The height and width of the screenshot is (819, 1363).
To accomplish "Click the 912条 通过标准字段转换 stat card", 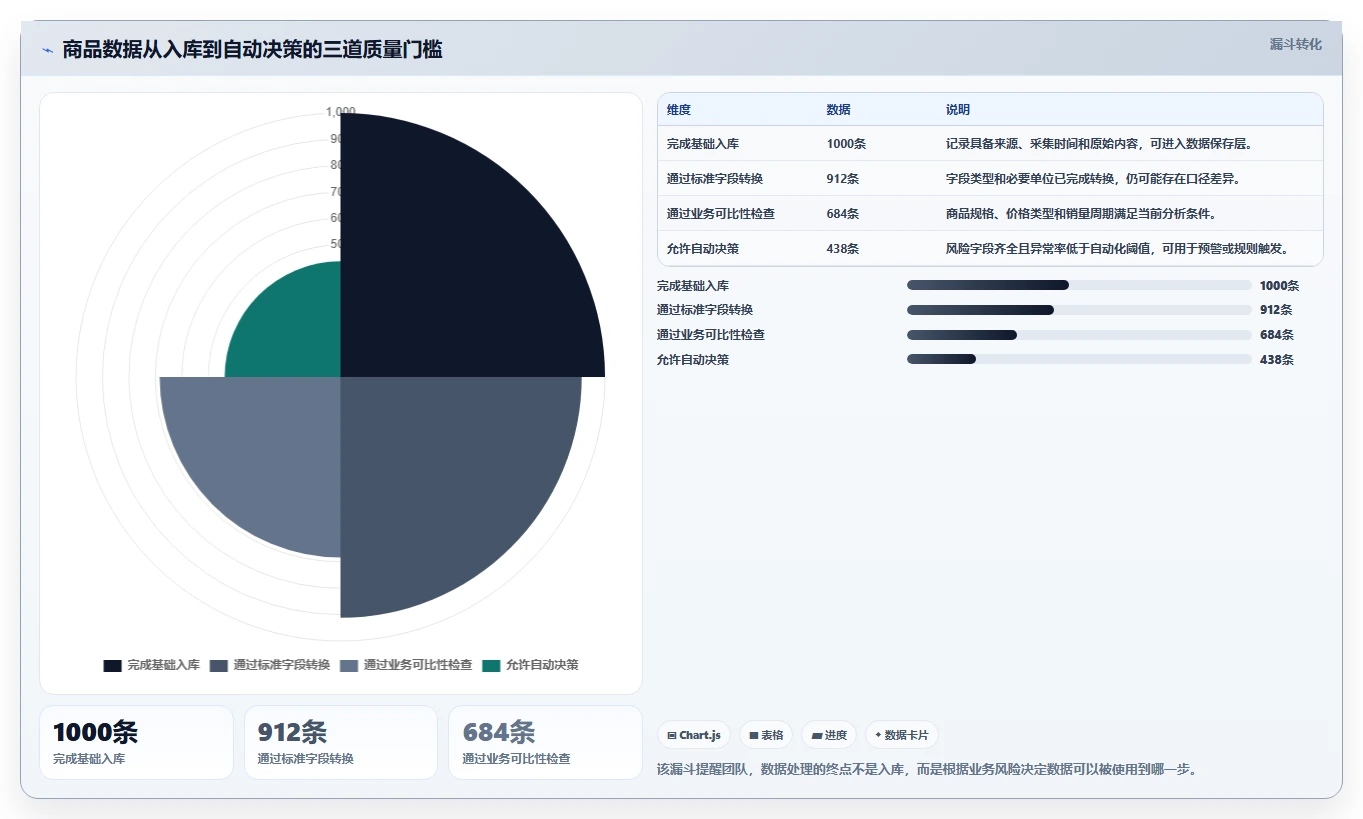I will click(x=341, y=742).
